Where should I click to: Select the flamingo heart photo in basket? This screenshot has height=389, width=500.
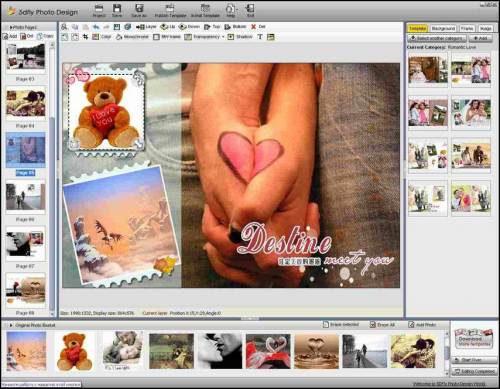(268, 351)
